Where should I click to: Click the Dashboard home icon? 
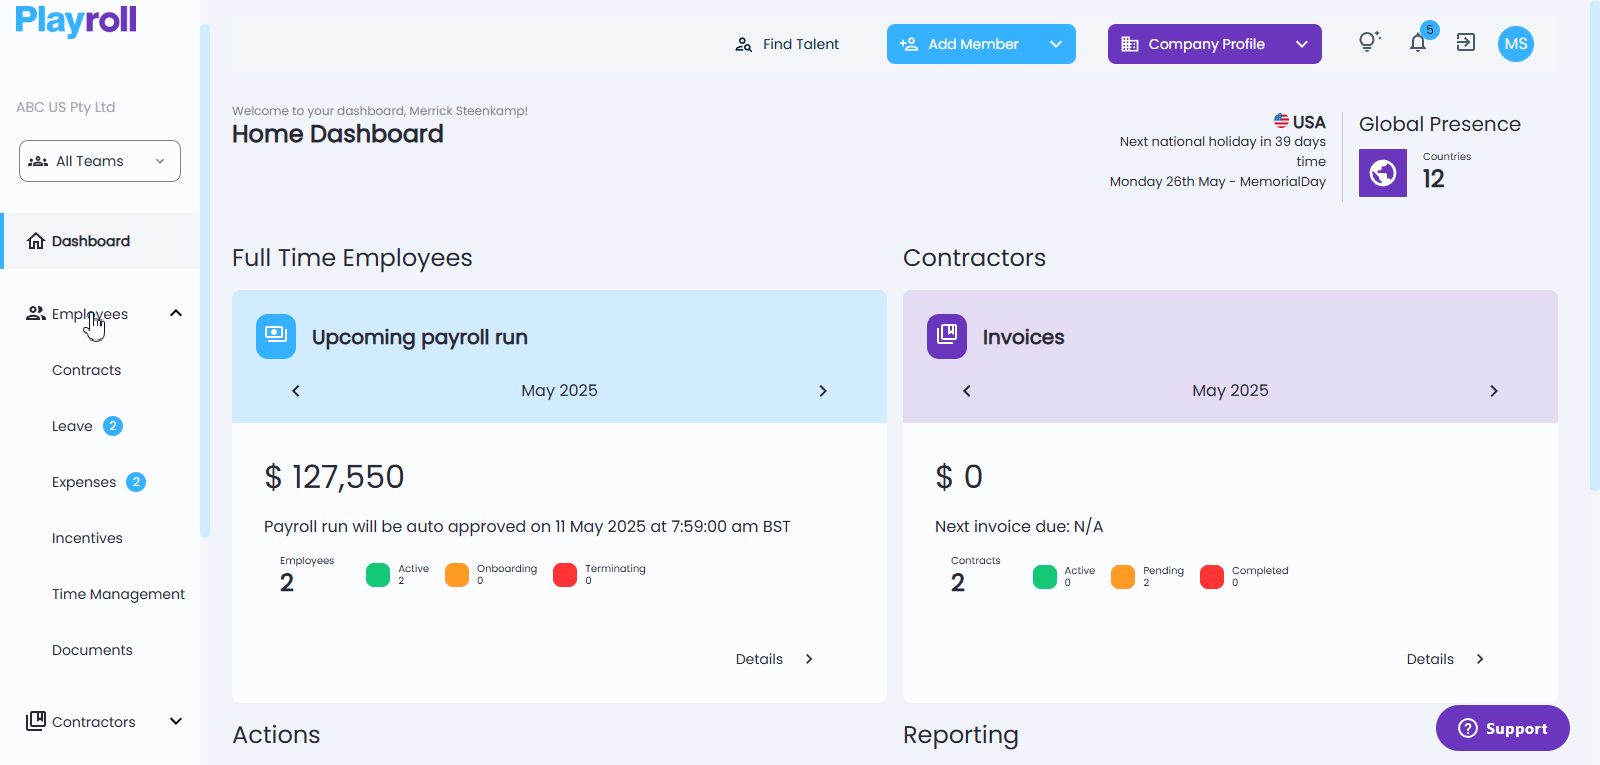(x=36, y=241)
